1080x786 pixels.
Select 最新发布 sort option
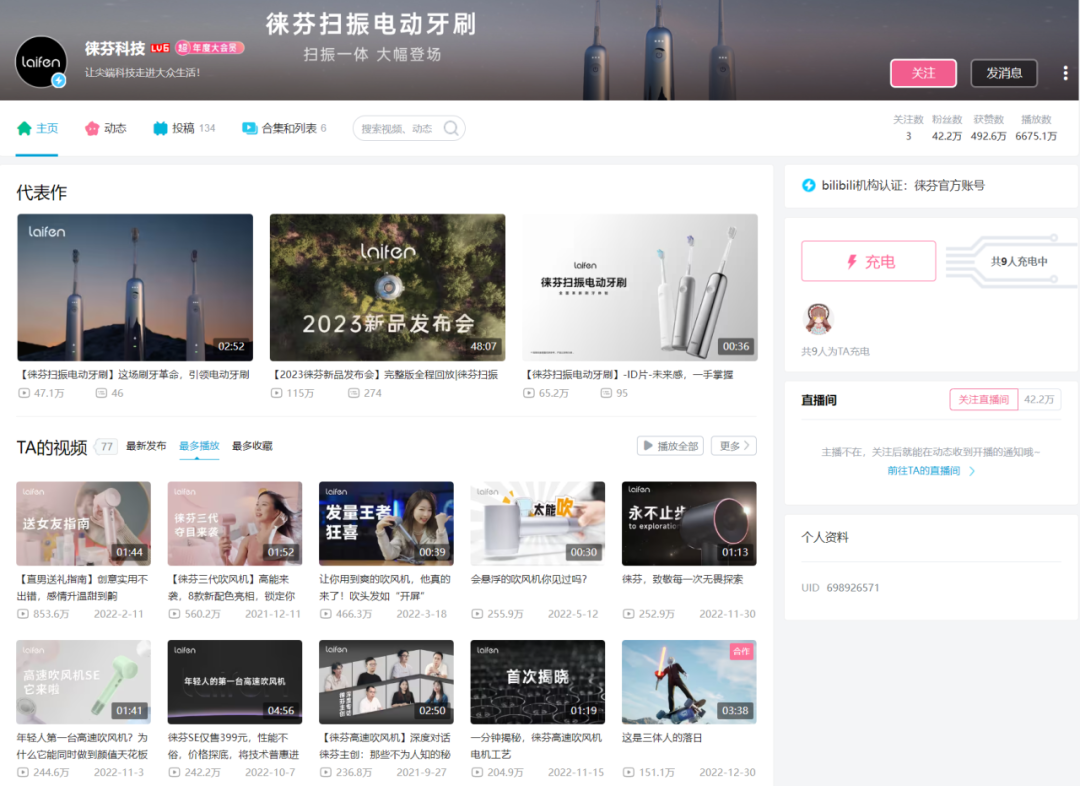pyautogui.click(x=146, y=446)
